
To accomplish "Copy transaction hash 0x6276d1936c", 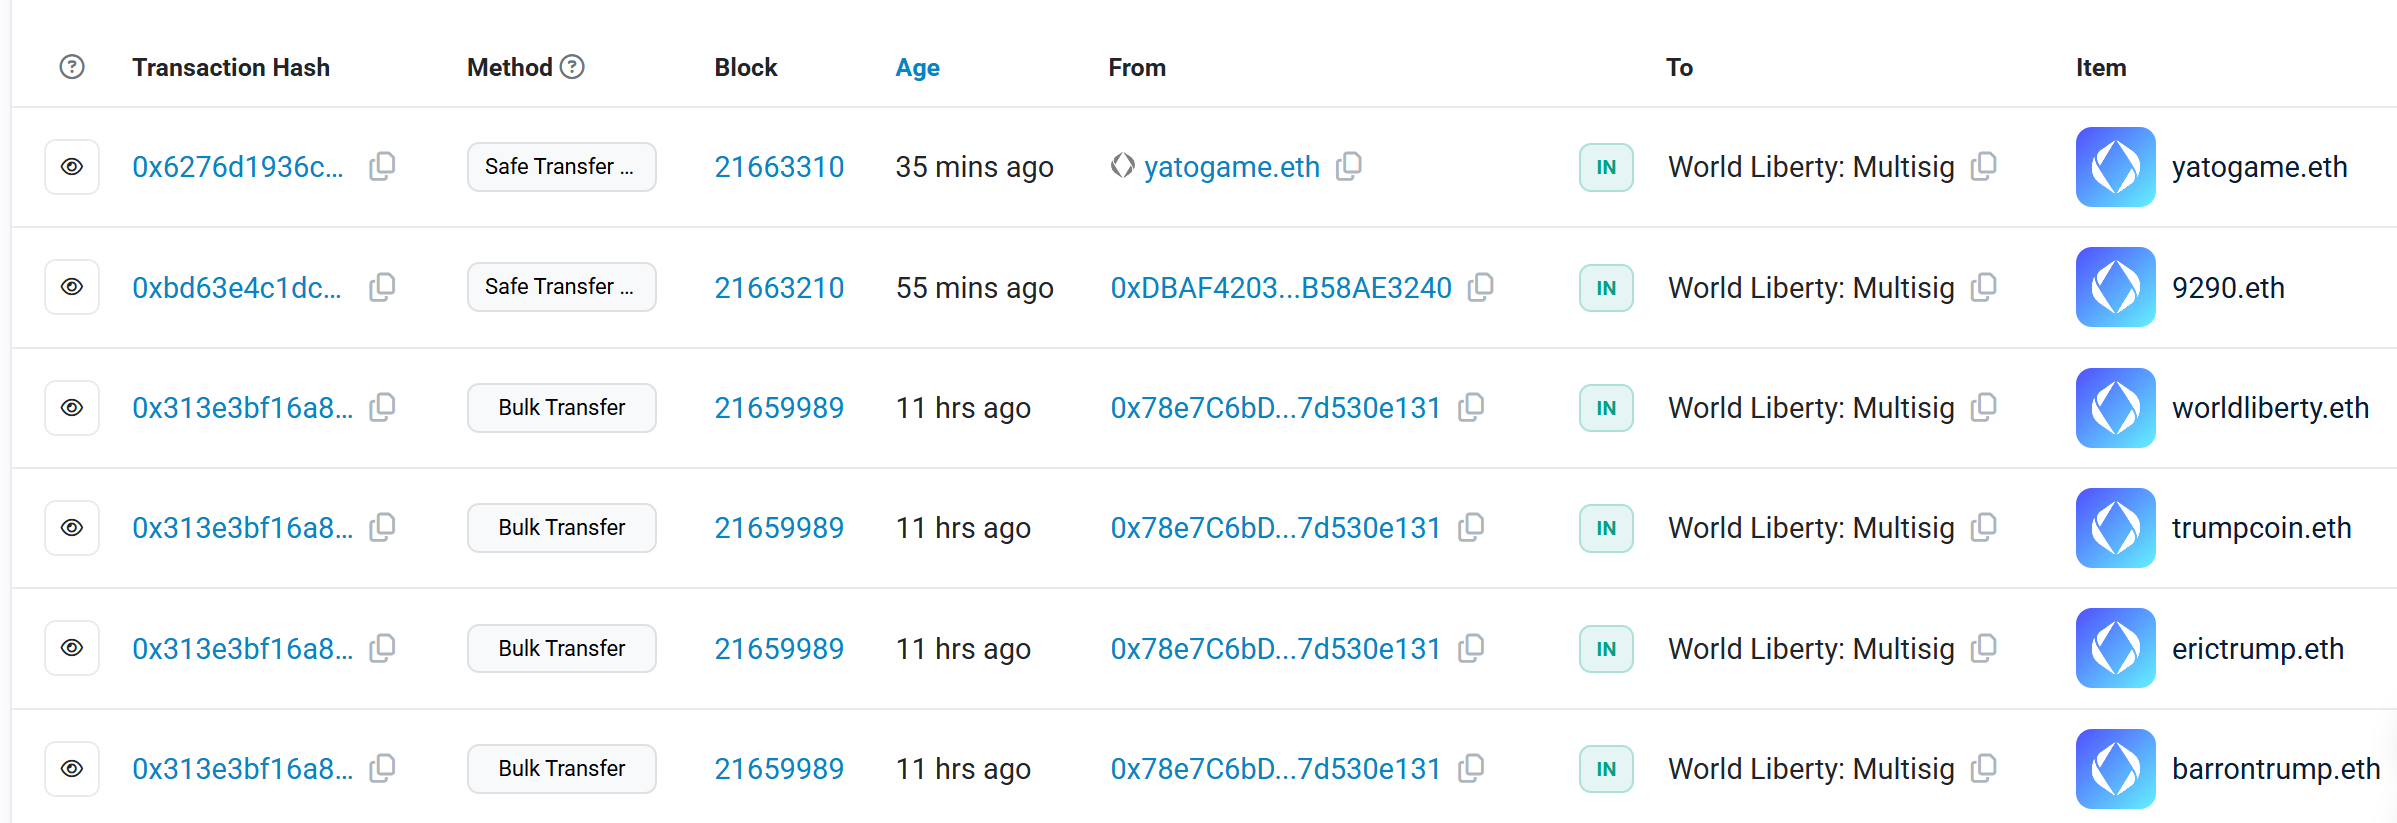I will [382, 166].
